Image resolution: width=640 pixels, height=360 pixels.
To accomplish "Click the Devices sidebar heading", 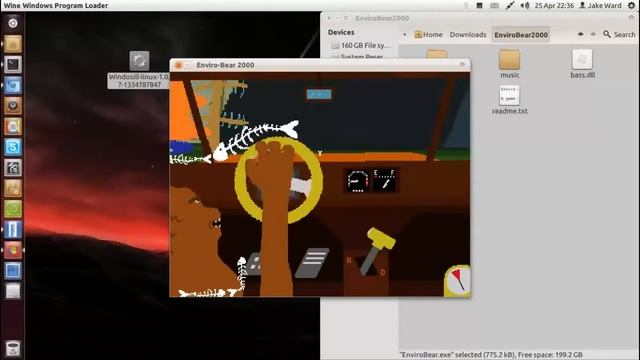I will 341,32.
